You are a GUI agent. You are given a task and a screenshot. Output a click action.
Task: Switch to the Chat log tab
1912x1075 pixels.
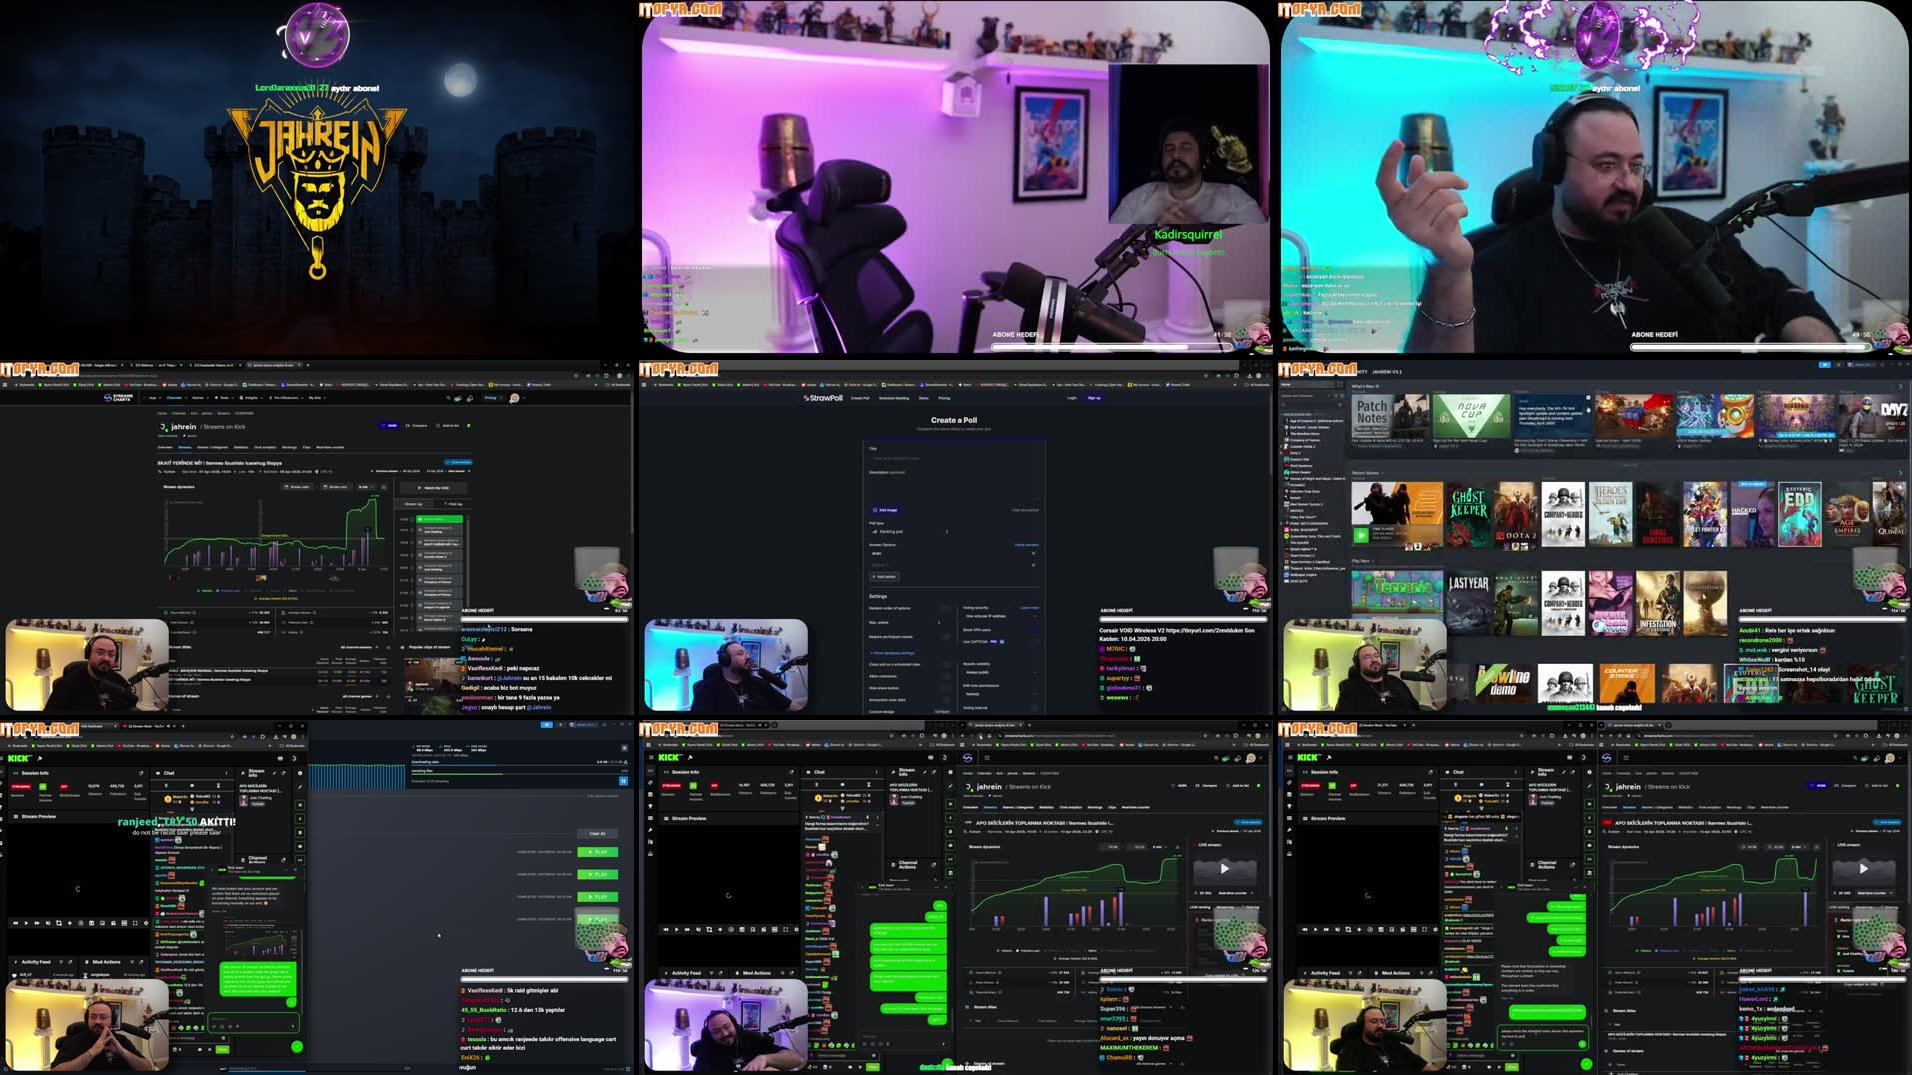[x=455, y=504]
